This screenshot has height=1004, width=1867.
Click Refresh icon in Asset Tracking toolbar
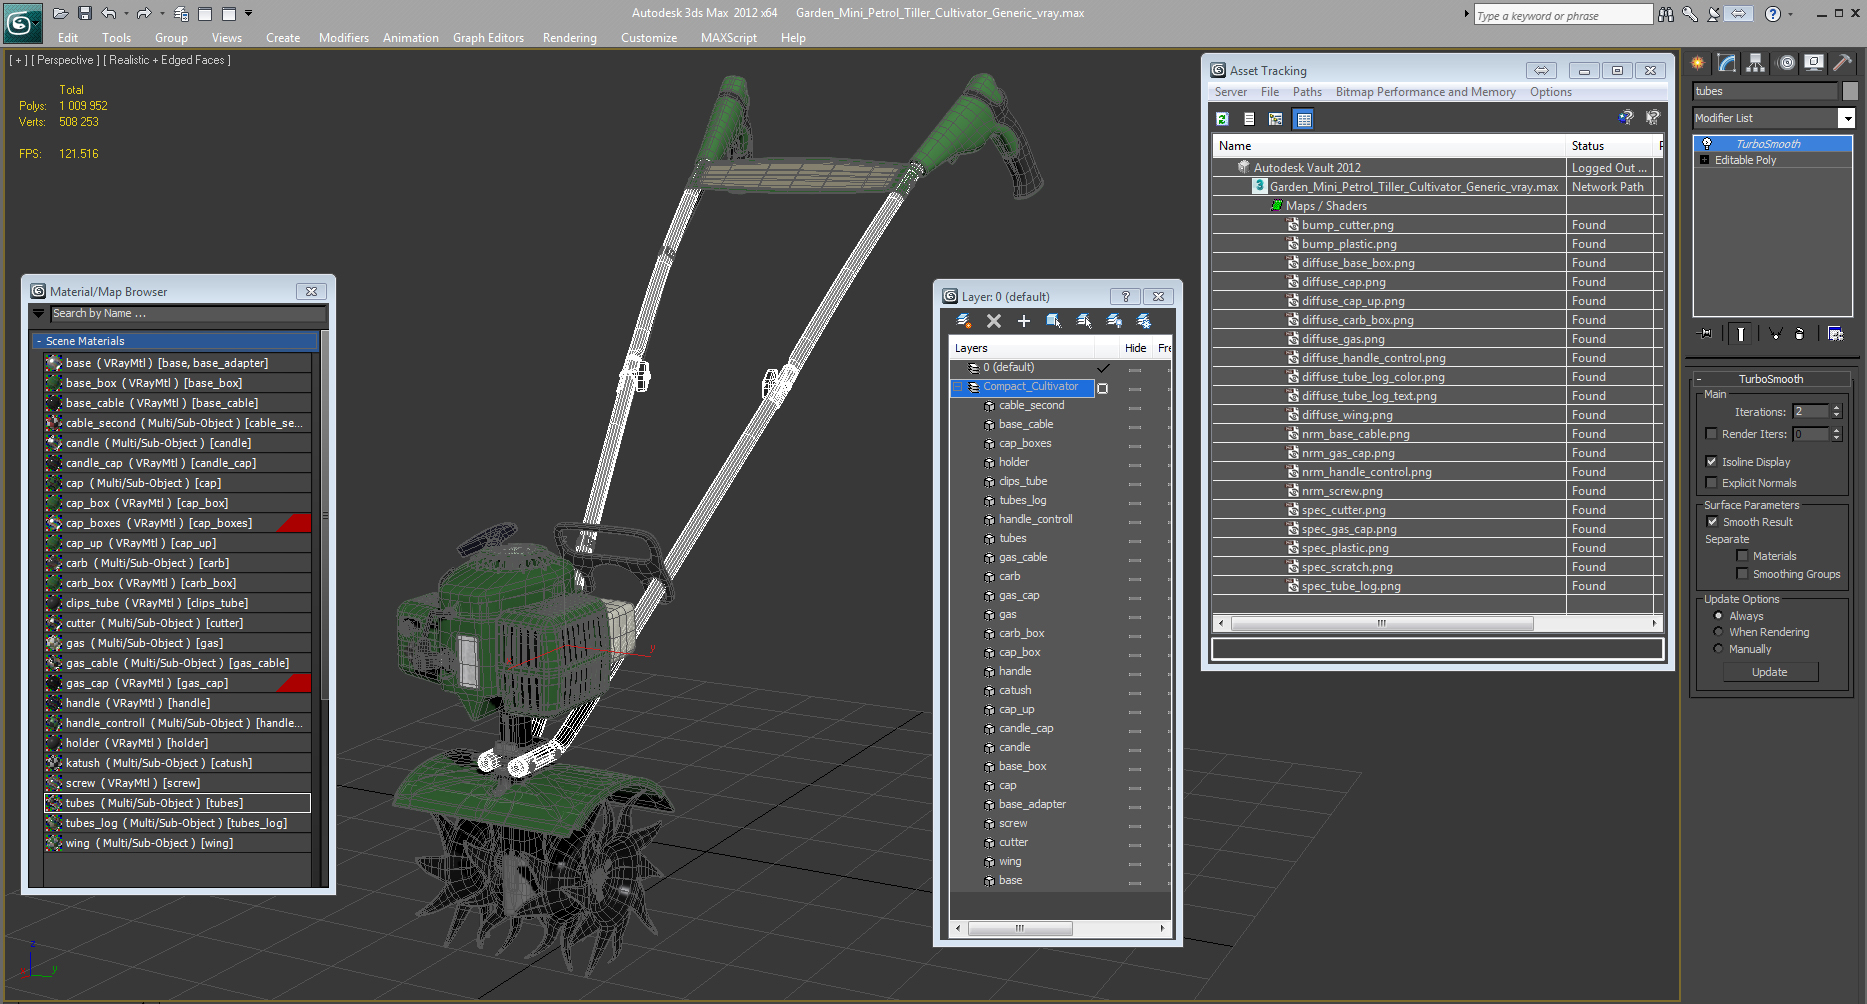point(1222,119)
